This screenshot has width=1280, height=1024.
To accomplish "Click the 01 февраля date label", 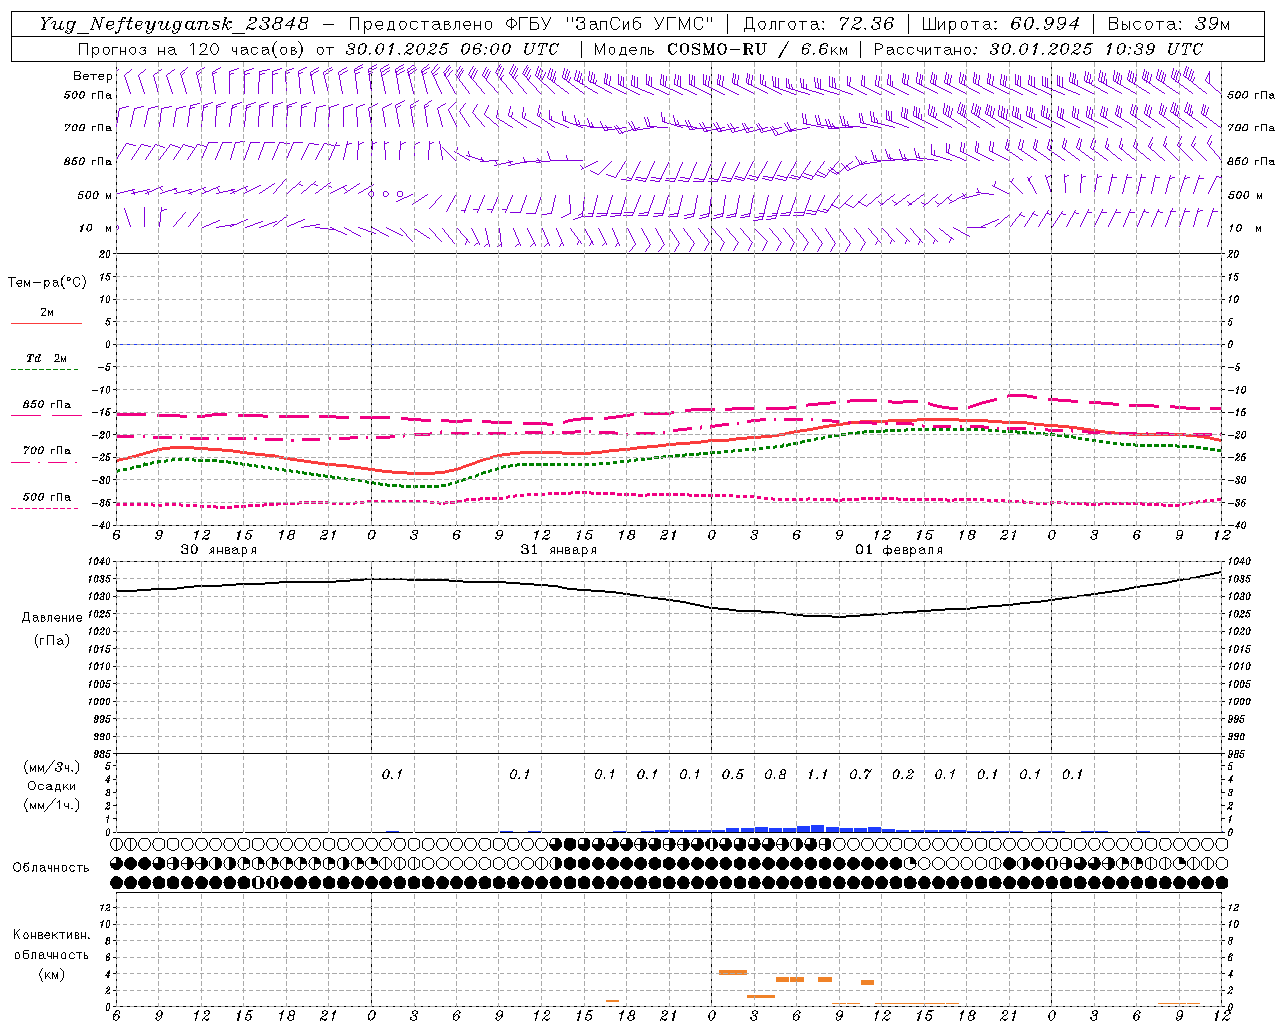I will click(899, 550).
